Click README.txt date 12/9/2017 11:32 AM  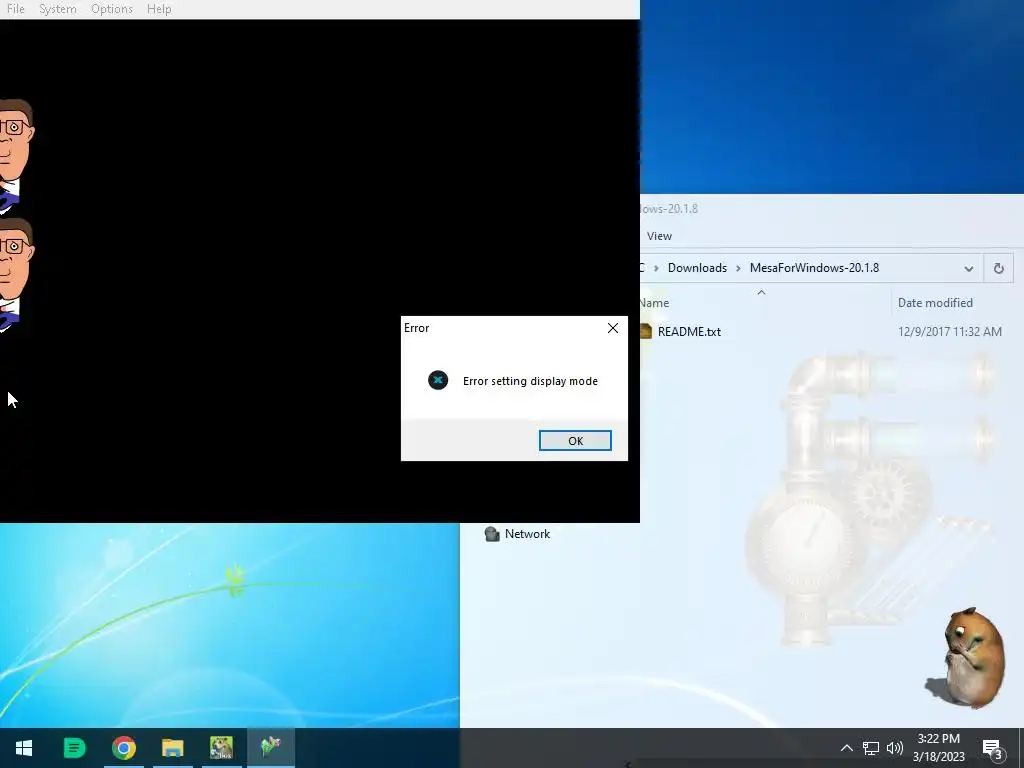click(x=950, y=332)
